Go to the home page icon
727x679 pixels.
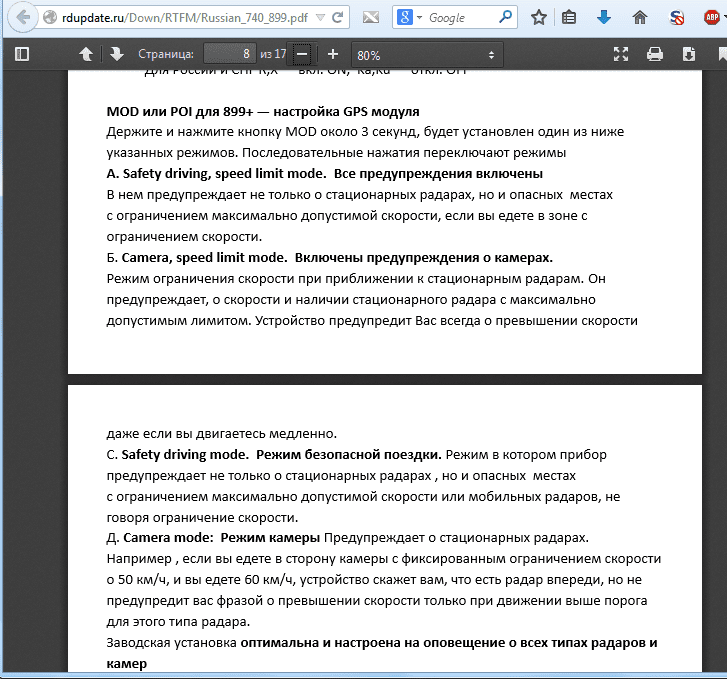(x=640, y=18)
